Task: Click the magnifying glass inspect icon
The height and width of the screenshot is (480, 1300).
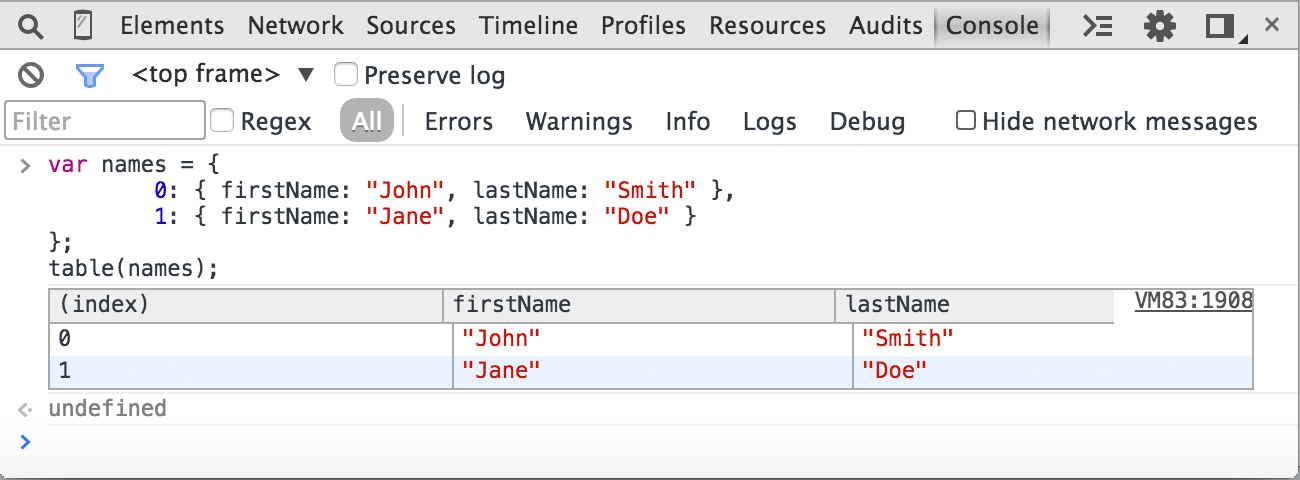Action: pyautogui.click(x=31, y=26)
